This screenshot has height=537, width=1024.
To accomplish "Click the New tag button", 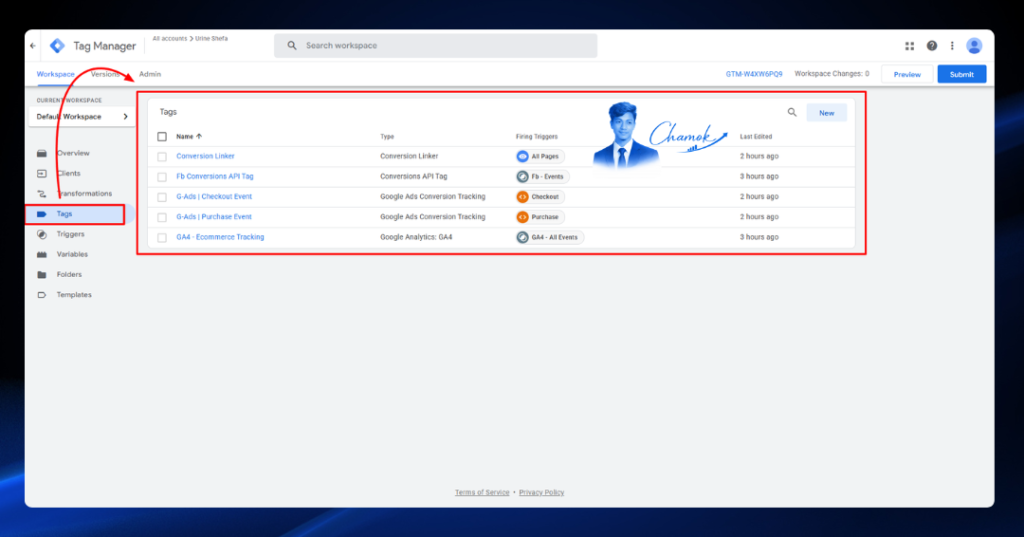I will coord(826,113).
